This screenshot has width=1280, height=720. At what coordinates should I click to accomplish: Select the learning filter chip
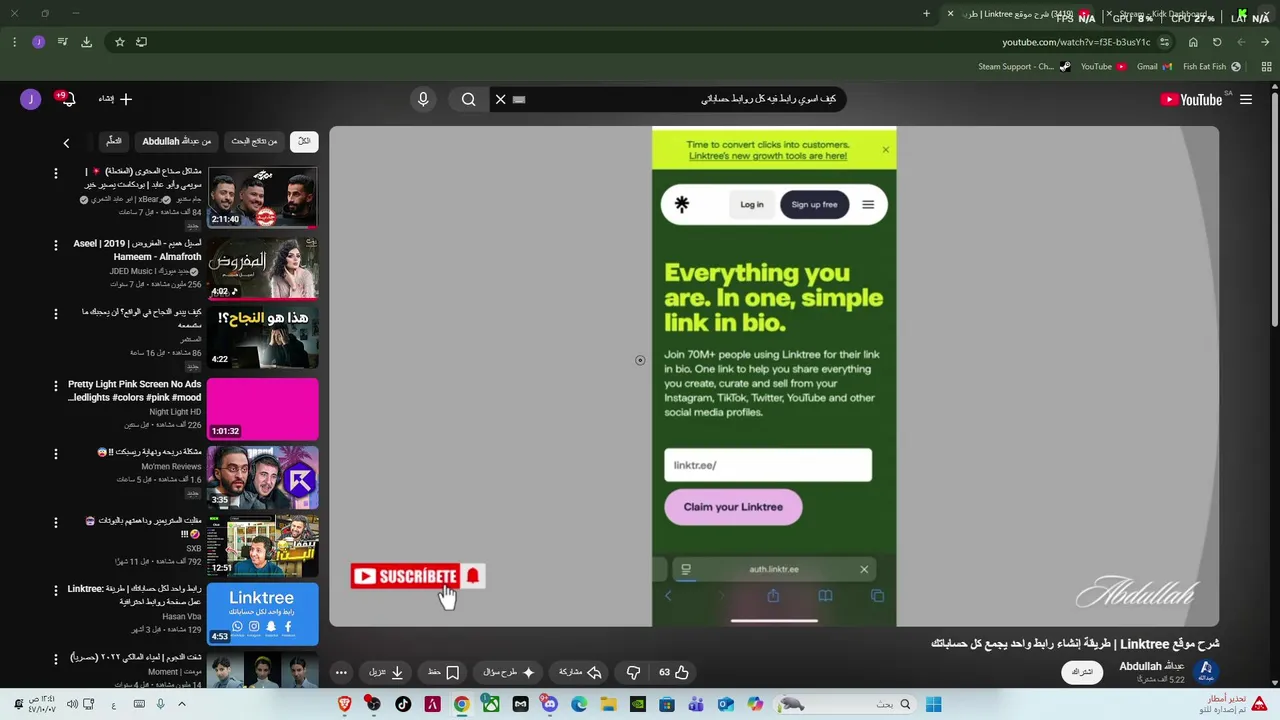[x=114, y=141]
